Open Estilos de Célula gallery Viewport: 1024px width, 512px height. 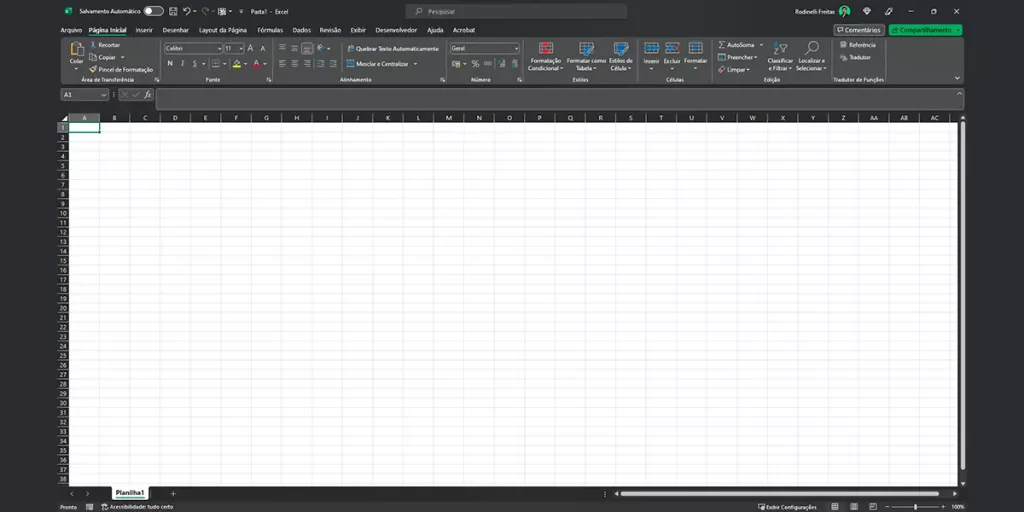[620, 57]
